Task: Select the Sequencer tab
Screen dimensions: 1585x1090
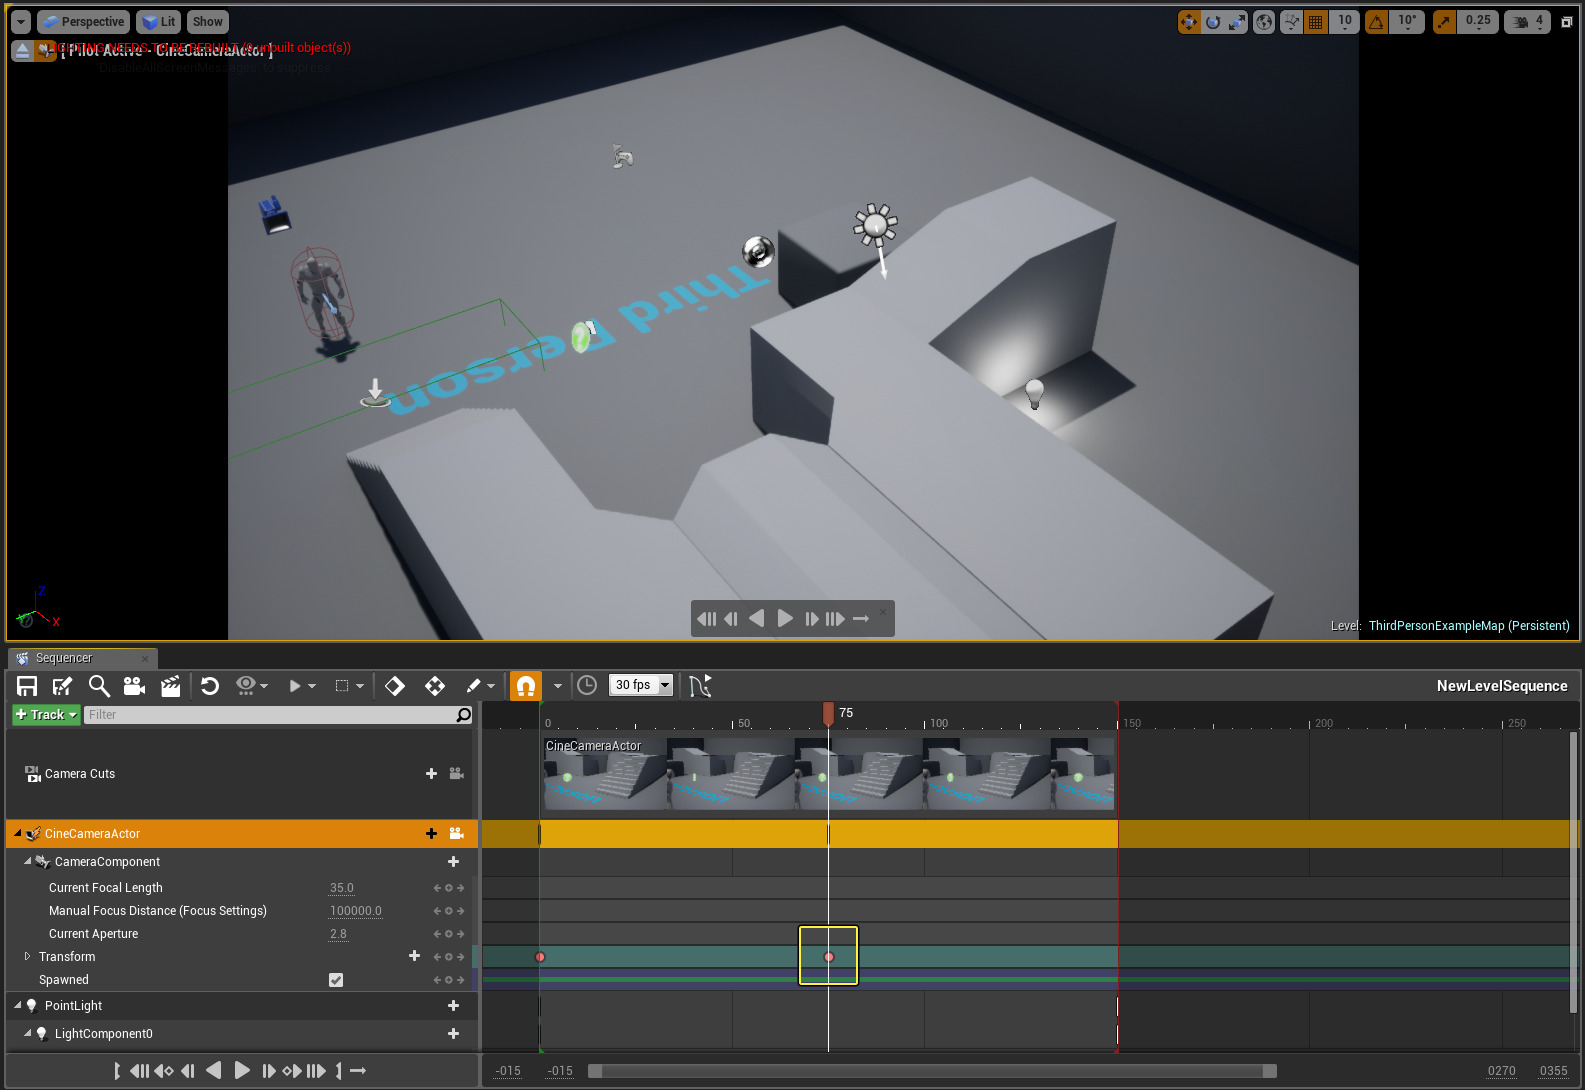Action: pos(64,658)
